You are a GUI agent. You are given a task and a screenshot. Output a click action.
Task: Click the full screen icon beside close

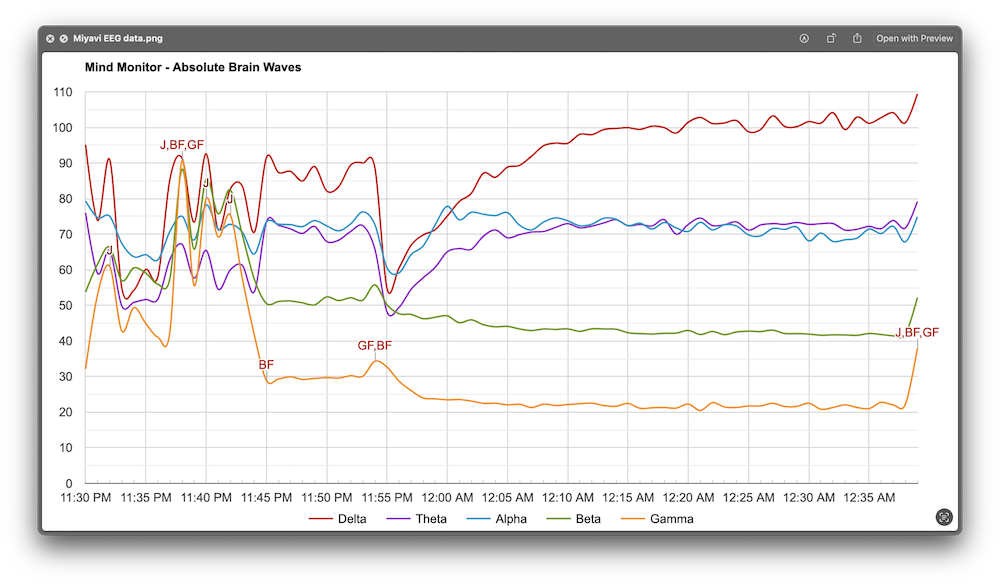[x=63, y=39]
